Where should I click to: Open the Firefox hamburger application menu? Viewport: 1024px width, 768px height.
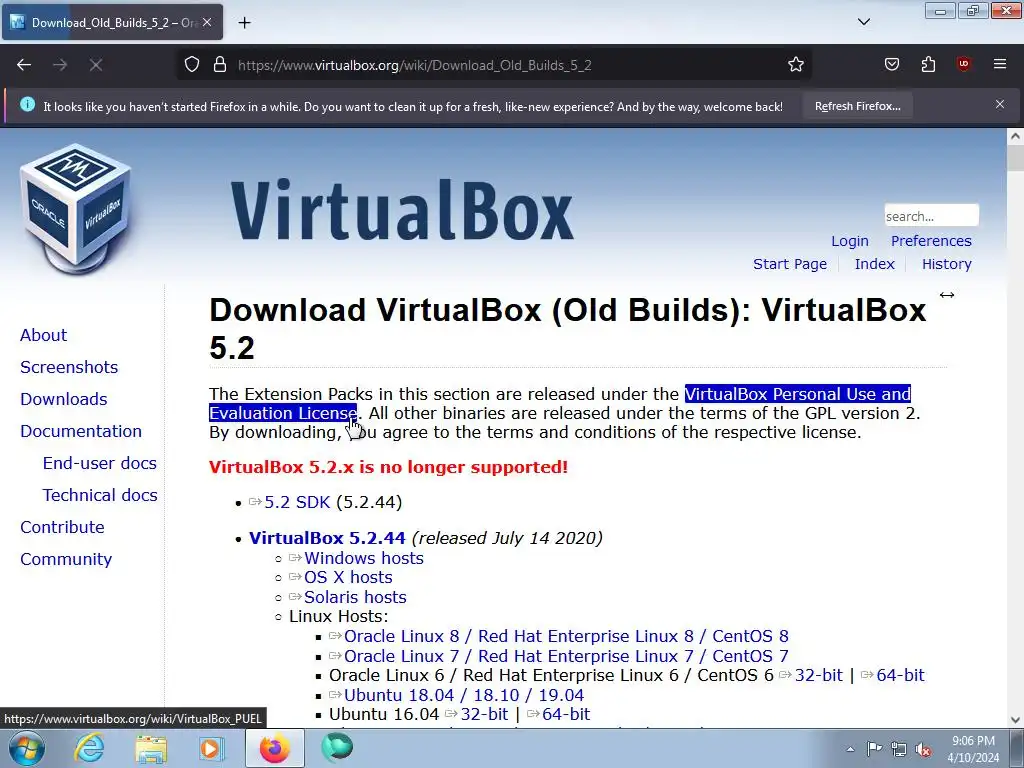click(1000, 65)
